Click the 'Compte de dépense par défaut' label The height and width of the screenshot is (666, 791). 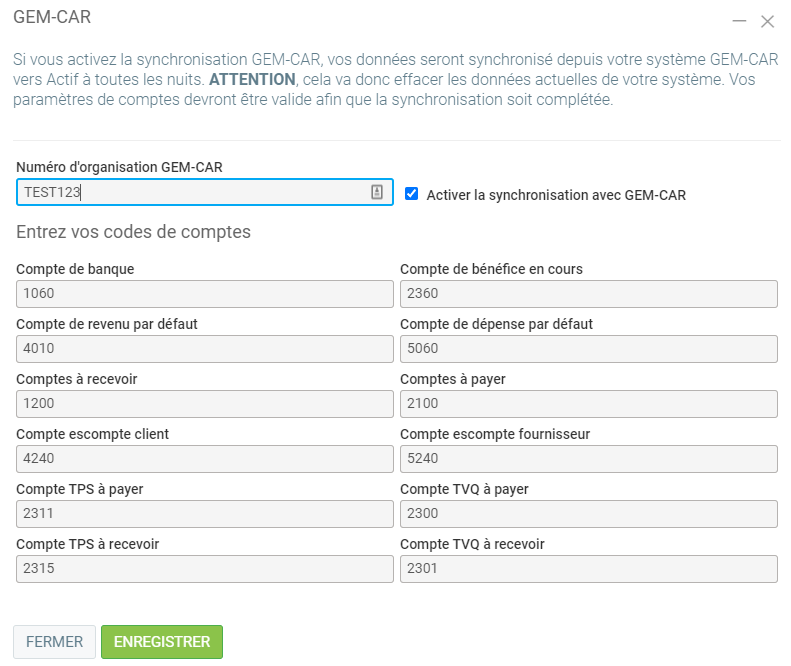[x=496, y=324]
